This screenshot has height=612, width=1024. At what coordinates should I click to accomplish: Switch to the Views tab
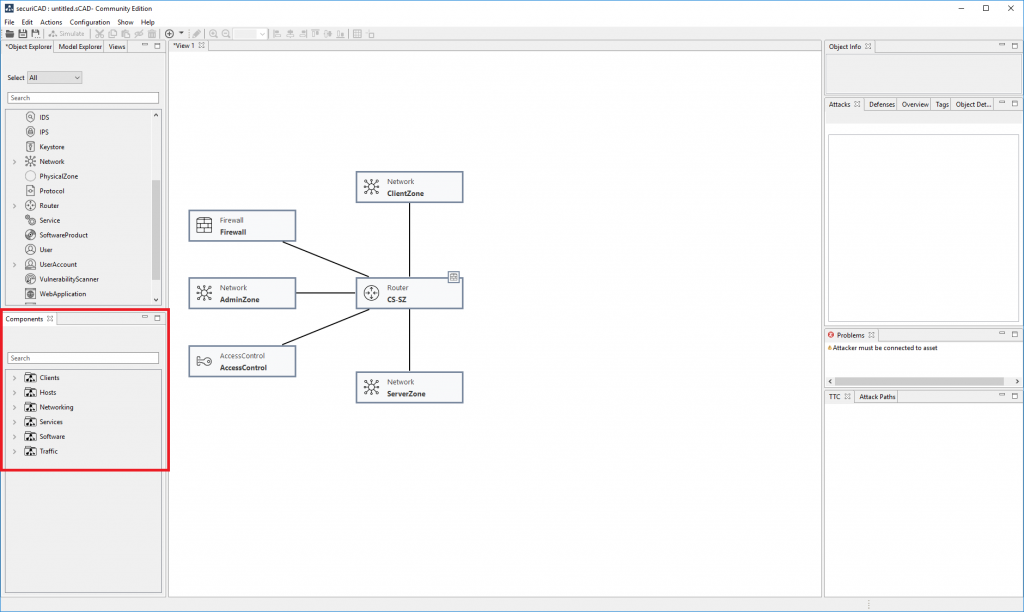[x=117, y=46]
